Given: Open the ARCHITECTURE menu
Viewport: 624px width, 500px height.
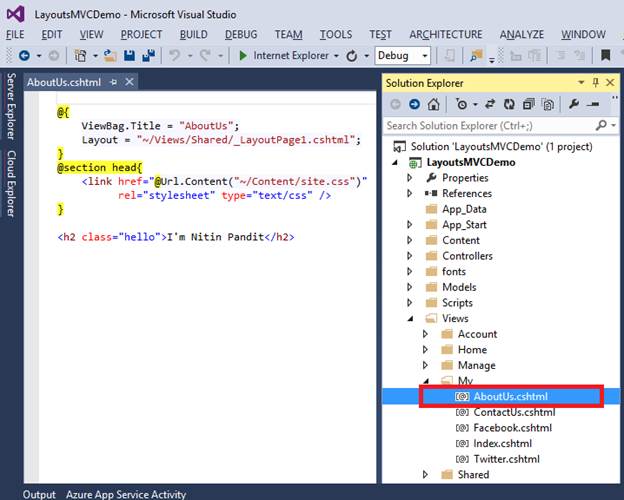Looking at the screenshot, I should (445, 34).
